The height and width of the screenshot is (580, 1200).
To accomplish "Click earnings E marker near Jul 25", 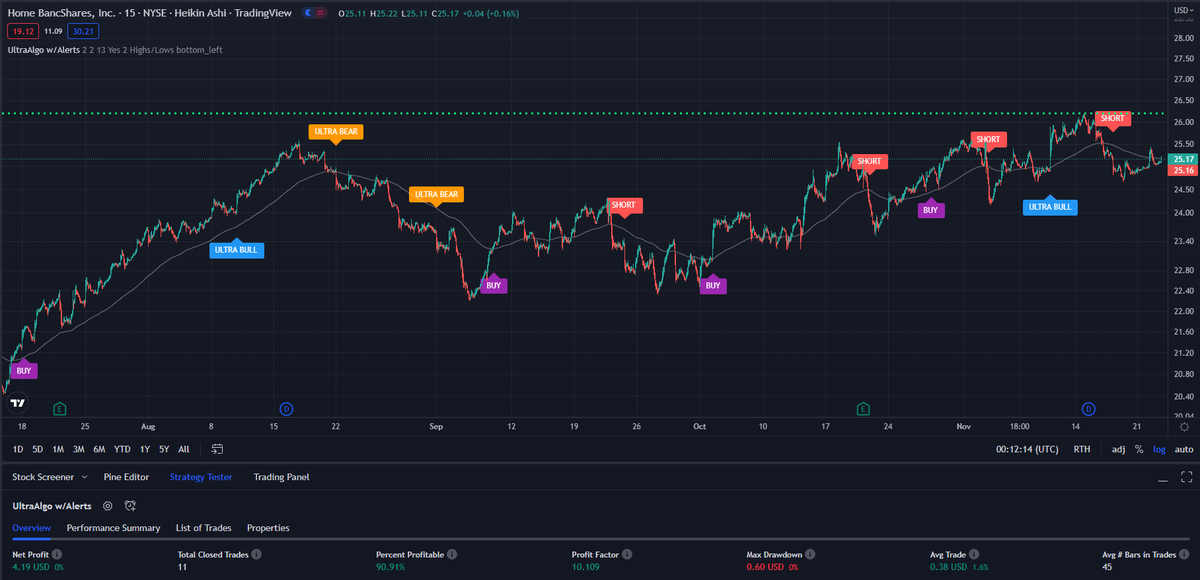I will [60, 408].
